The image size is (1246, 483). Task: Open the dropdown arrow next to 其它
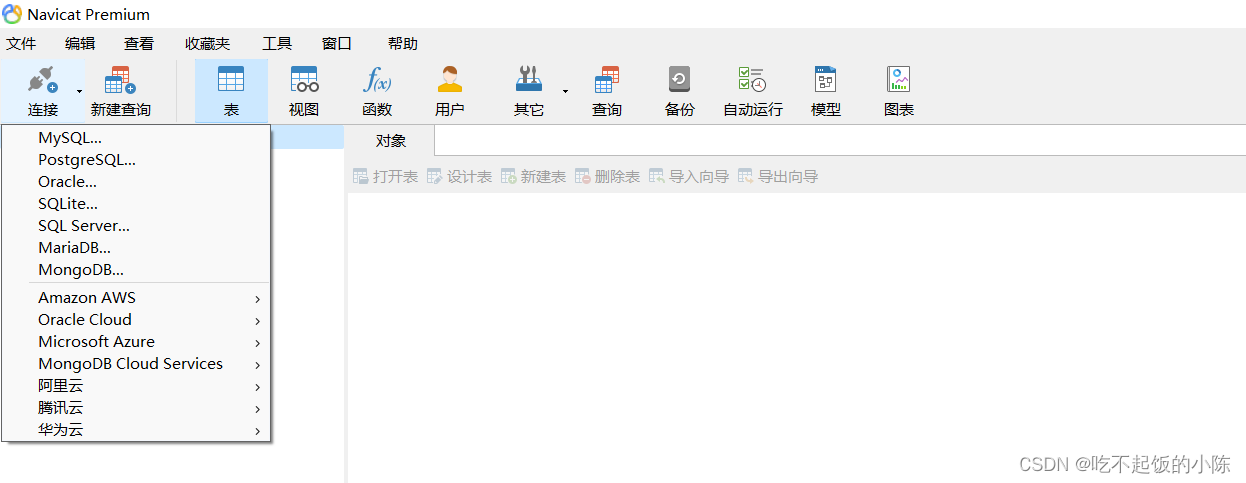click(x=565, y=91)
